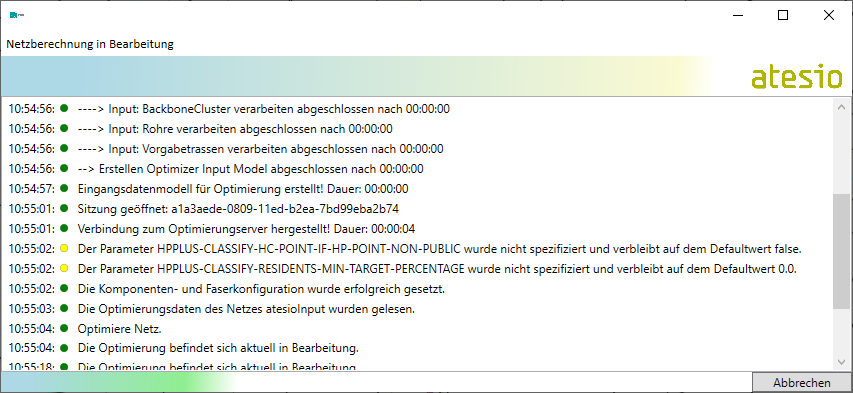Viewport: 853px width, 393px height.
Task: Click yellow warning dot for RESIDENTS-MIN-TARGET parameter
Action: tap(64, 268)
